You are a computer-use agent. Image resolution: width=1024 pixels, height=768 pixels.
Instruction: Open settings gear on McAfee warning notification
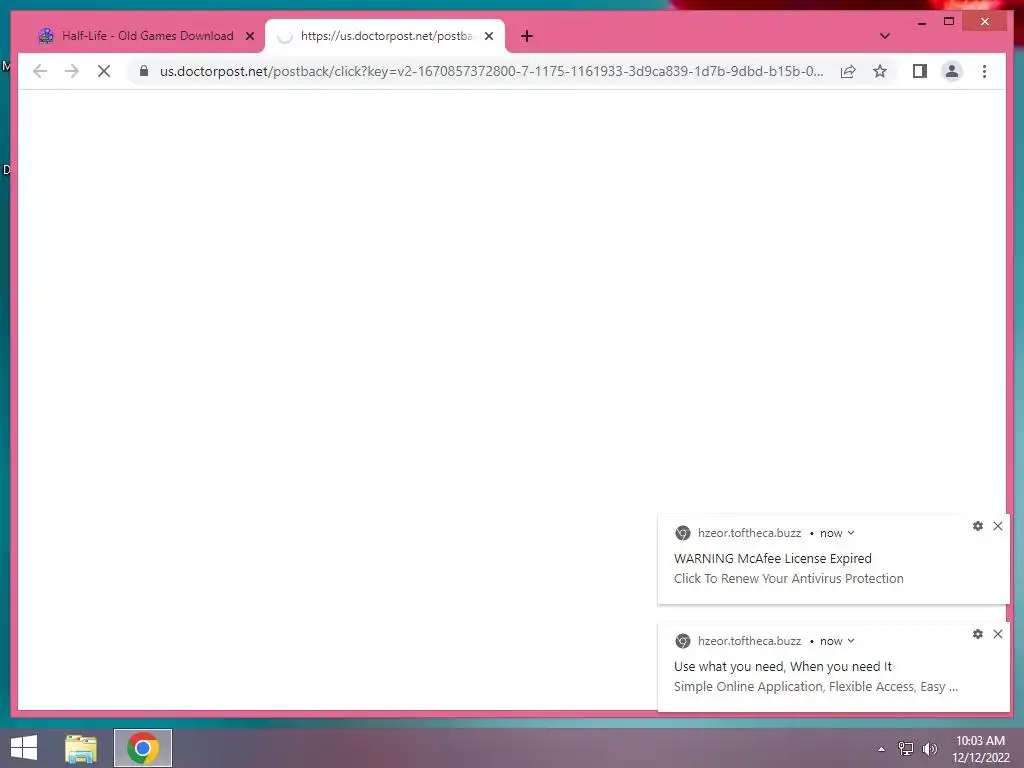coord(978,526)
